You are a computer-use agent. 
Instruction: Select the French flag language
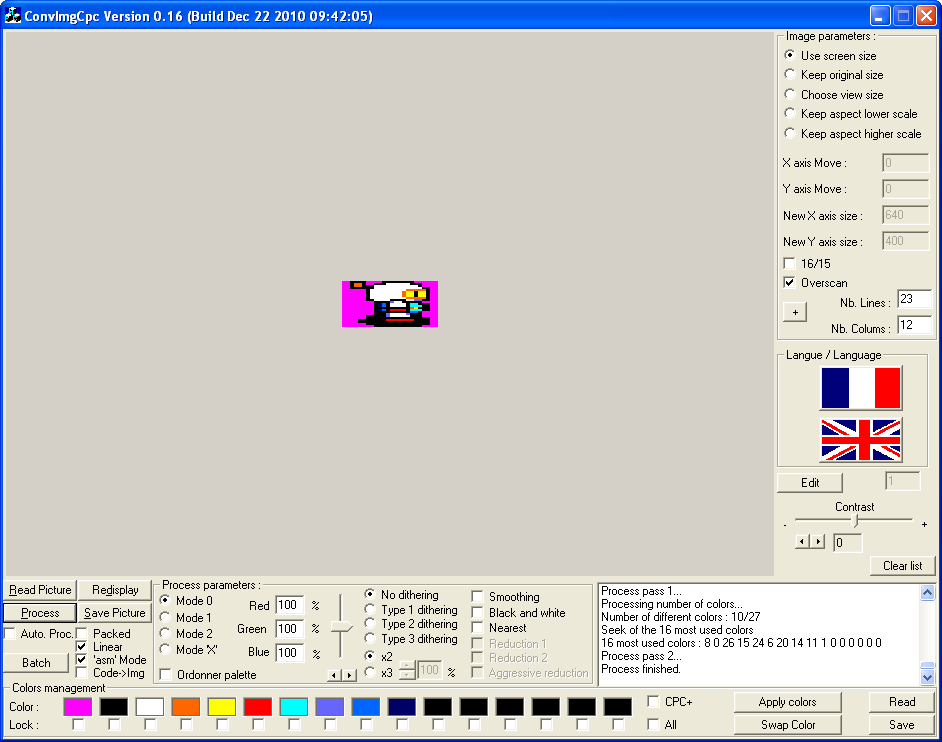point(861,388)
